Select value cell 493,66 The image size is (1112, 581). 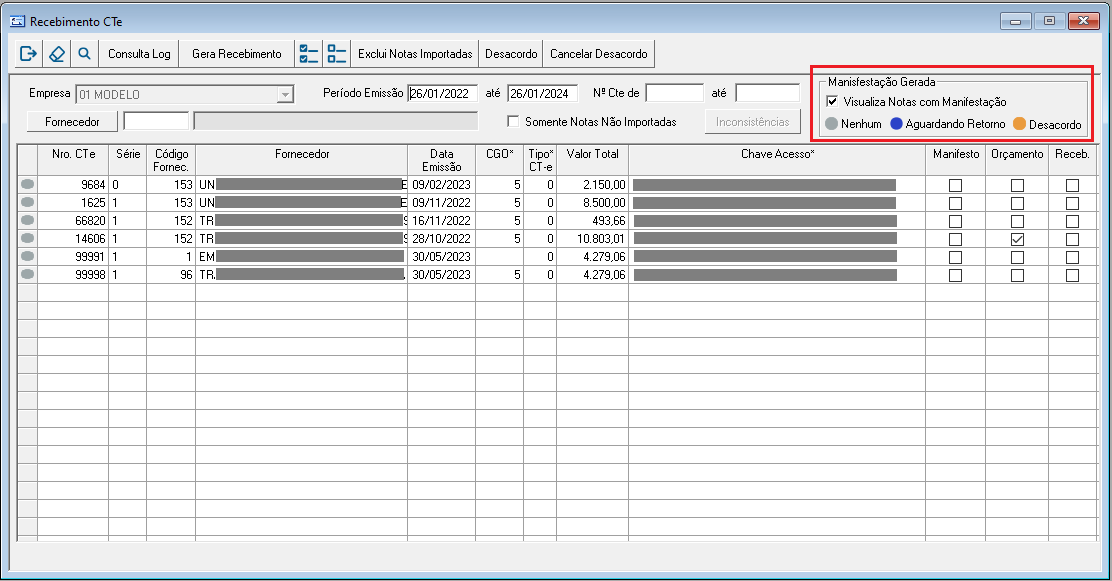click(592, 221)
